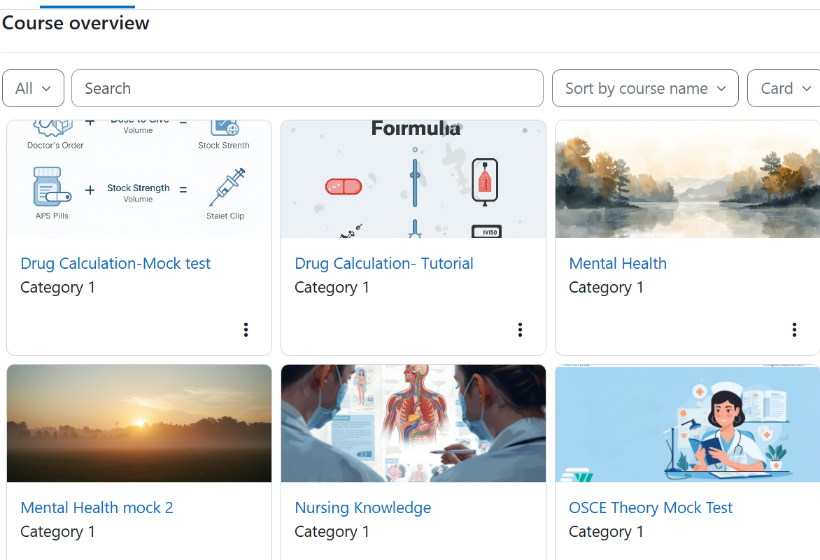Open three-dot menu for Drug Calculation- Tutorial
Image resolution: width=820 pixels, height=560 pixels.
pos(520,330)
